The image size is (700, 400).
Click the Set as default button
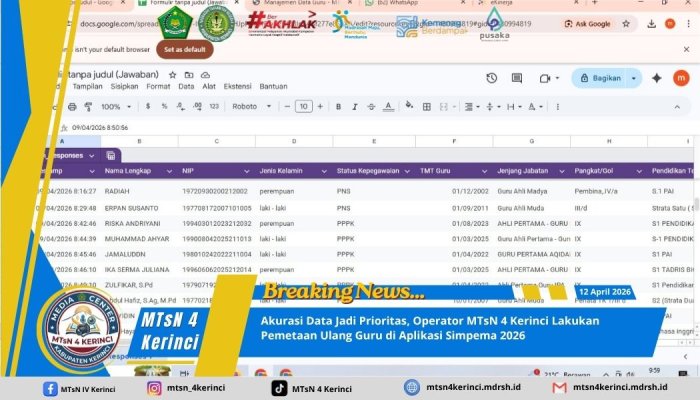(185, 50)
